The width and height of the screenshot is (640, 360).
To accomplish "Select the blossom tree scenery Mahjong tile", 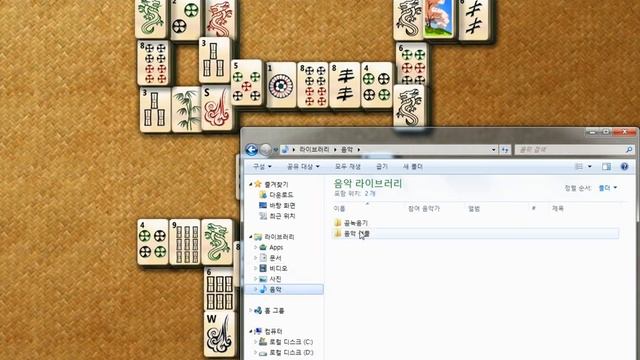I will pyautogui.click(x=440, y=19).
